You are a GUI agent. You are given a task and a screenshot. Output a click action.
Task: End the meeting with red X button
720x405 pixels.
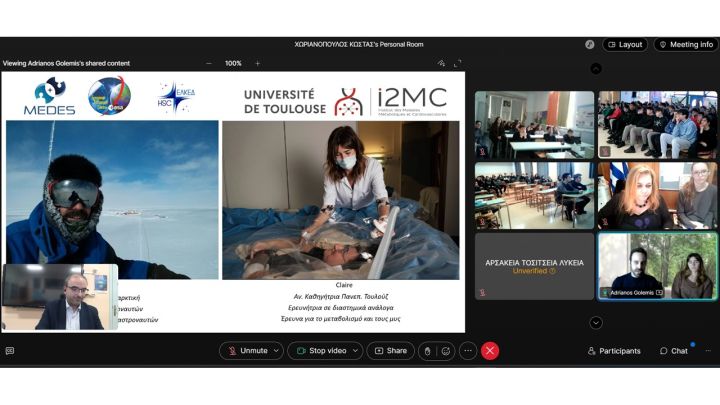pyautogui.click(x=490, y=351)
